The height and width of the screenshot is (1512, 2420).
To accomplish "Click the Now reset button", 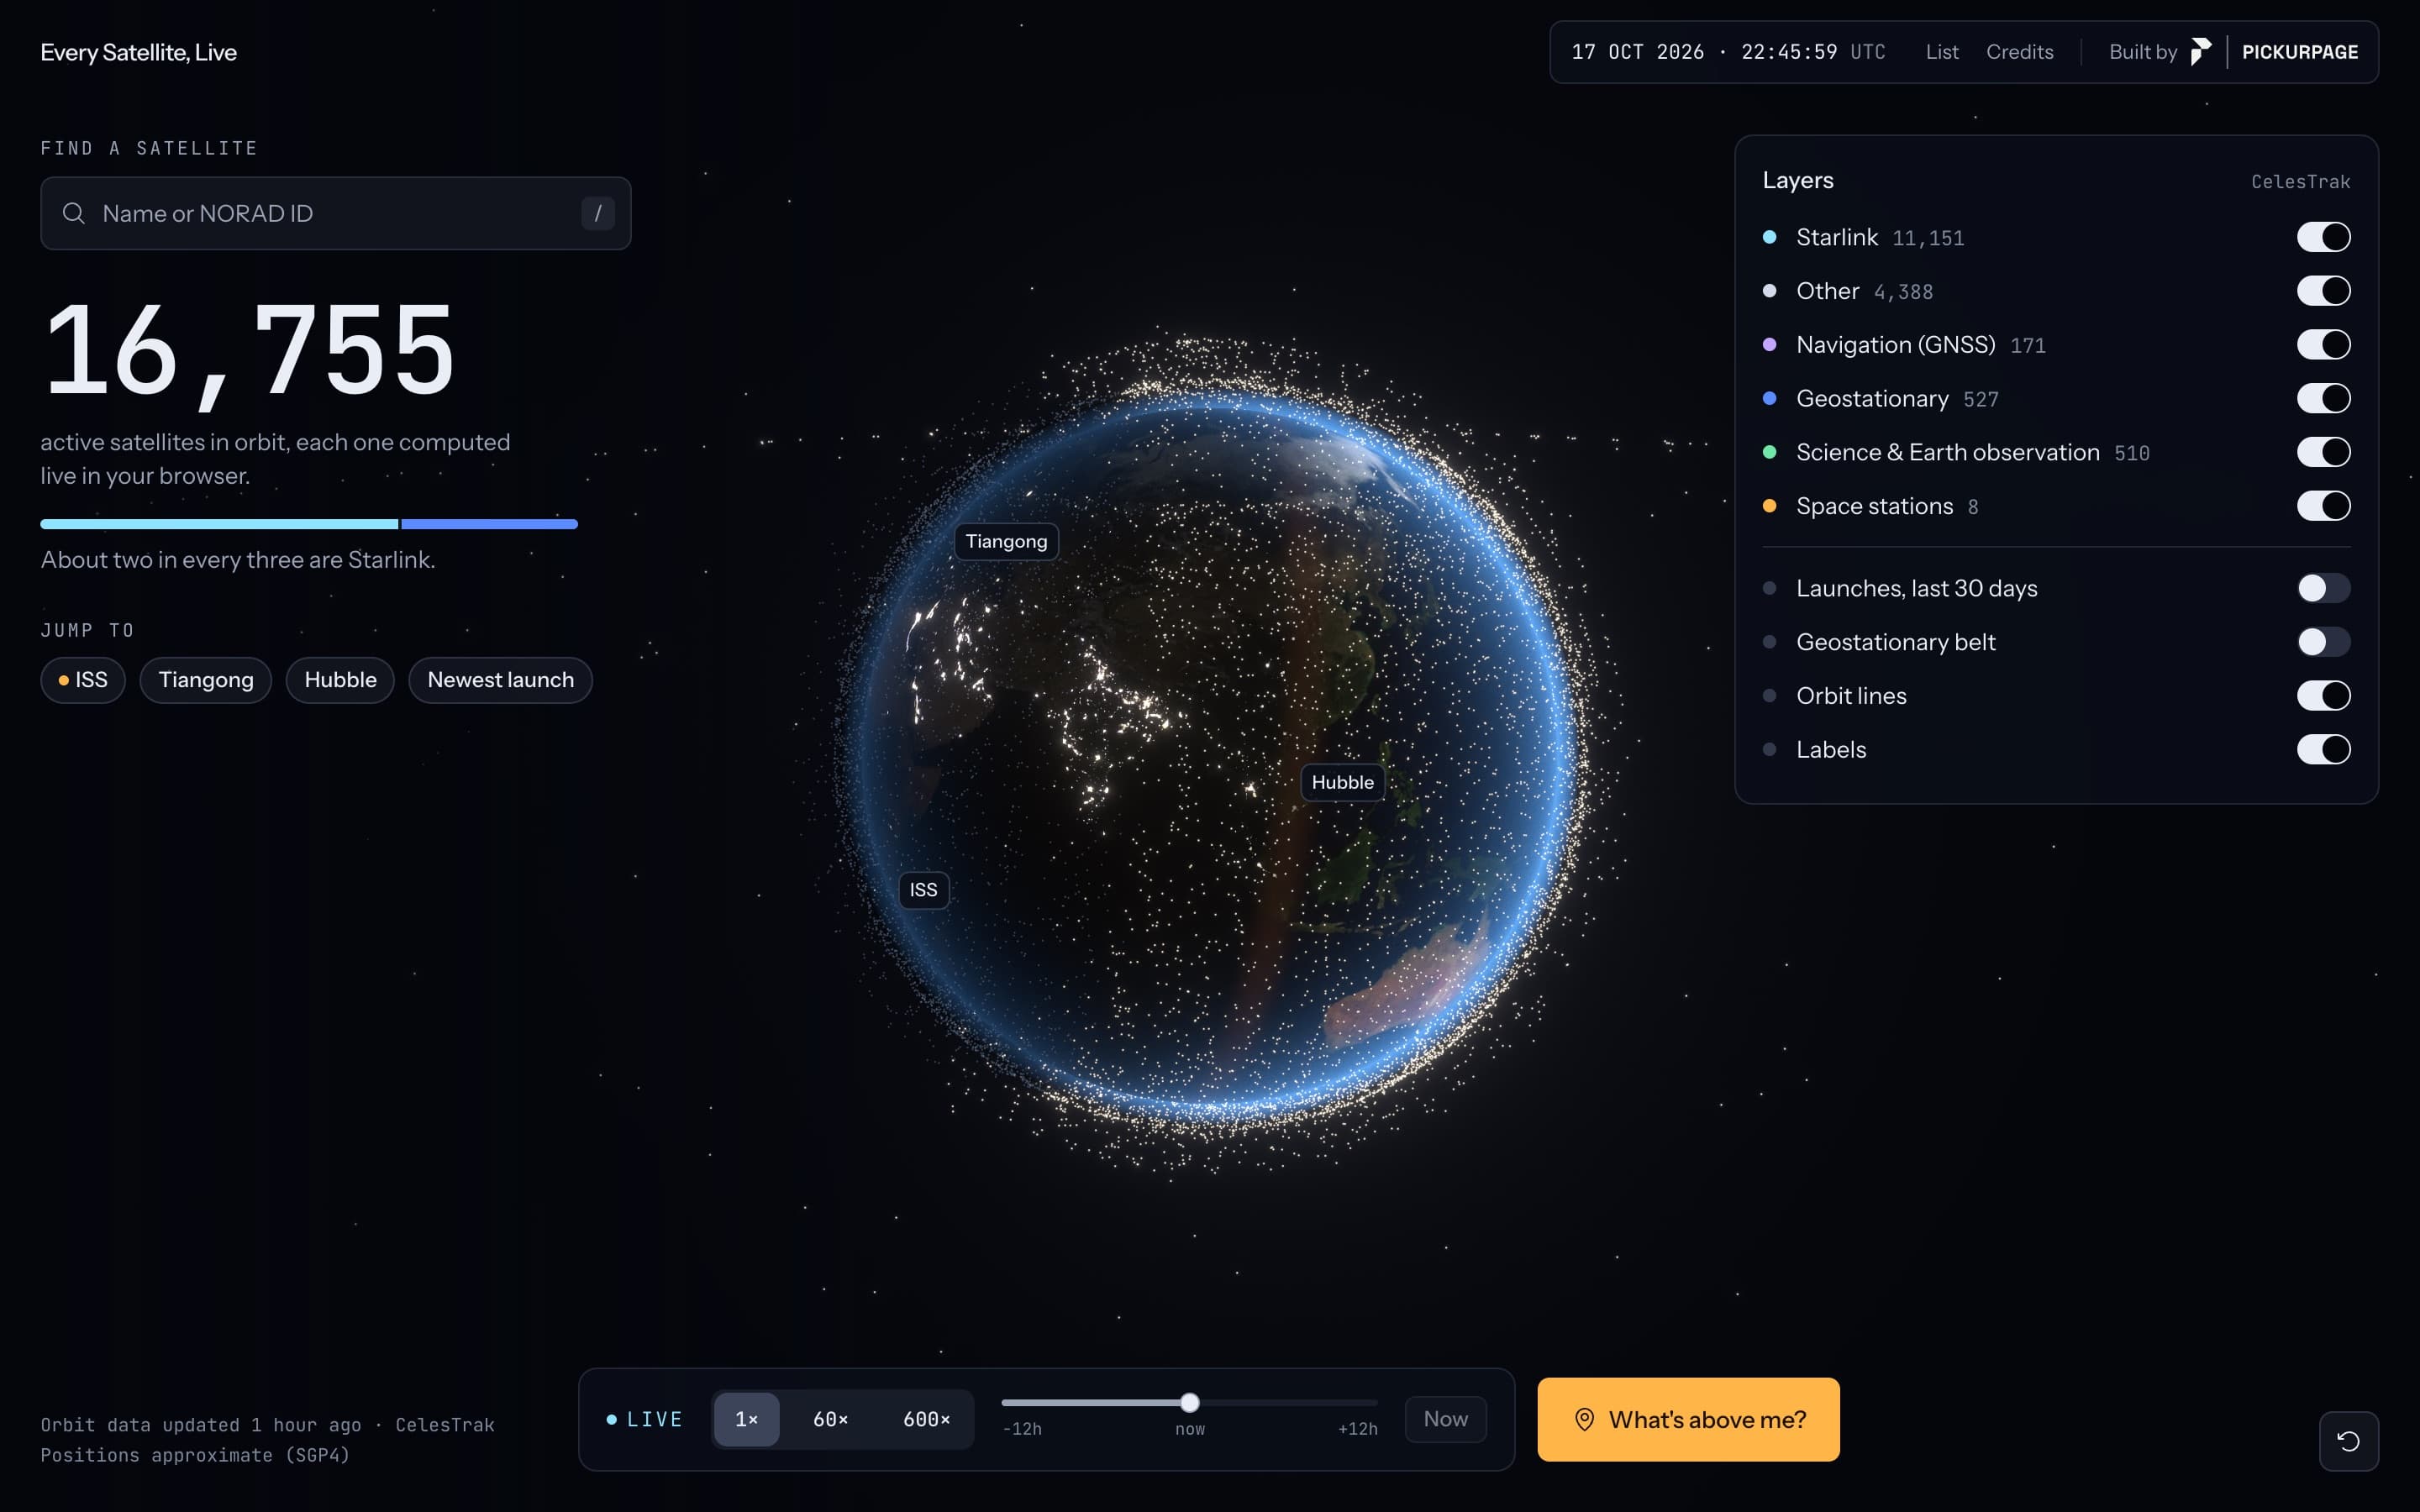I will [1445, 1419].
